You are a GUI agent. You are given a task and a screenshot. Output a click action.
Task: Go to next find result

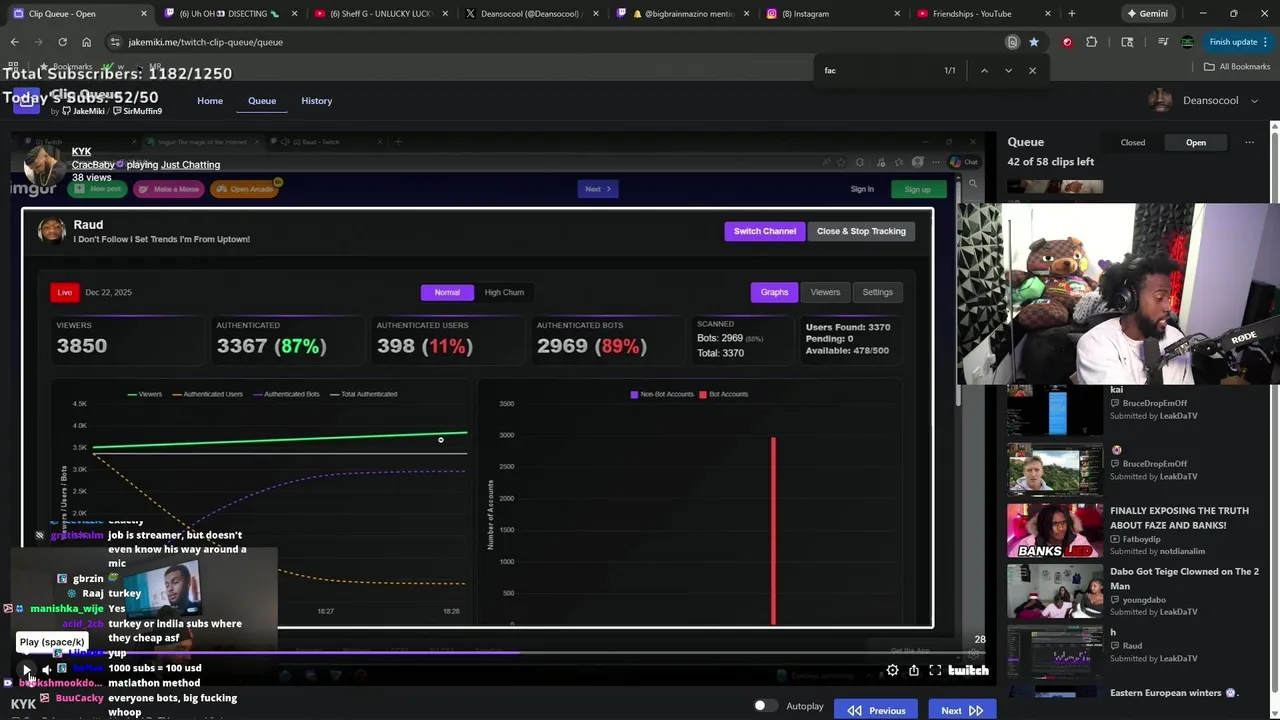[x=1008, y=70]
